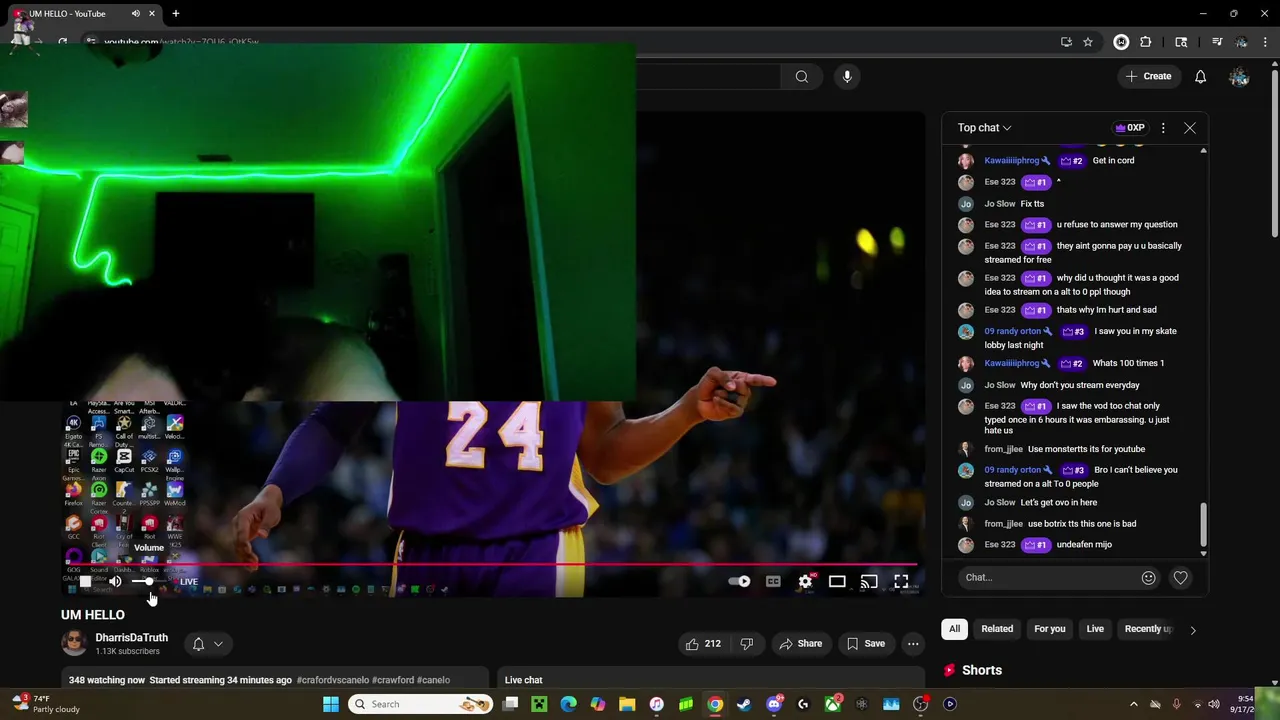Open more actions menu under the video
Screen dimensions: 1280x720
point(913,644)
